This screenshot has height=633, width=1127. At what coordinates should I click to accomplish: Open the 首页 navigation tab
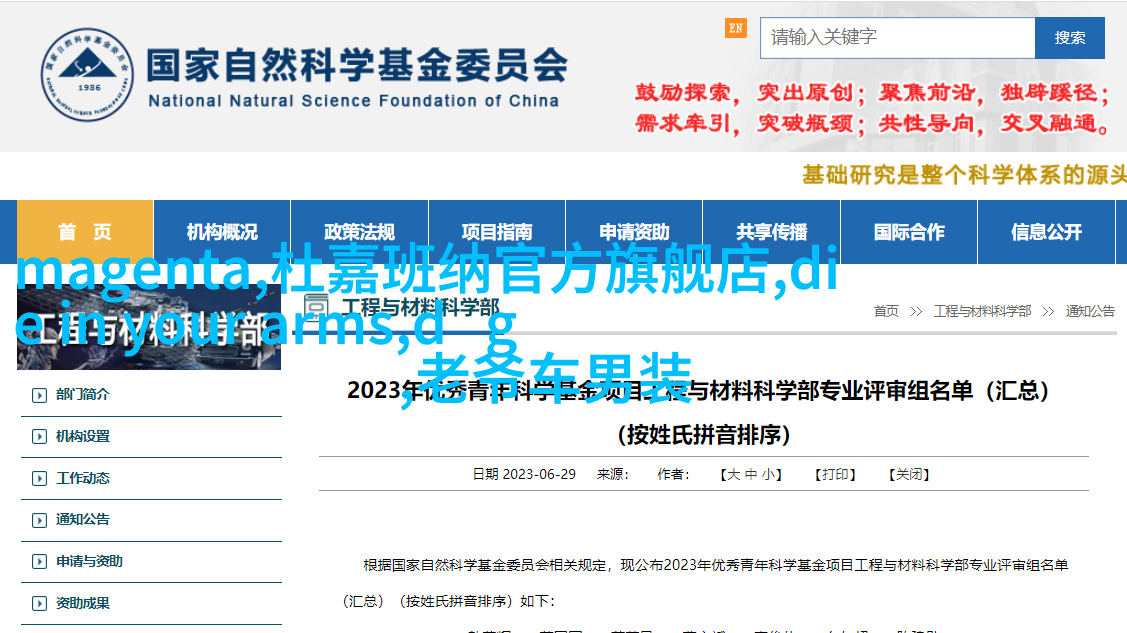[85, 231]
